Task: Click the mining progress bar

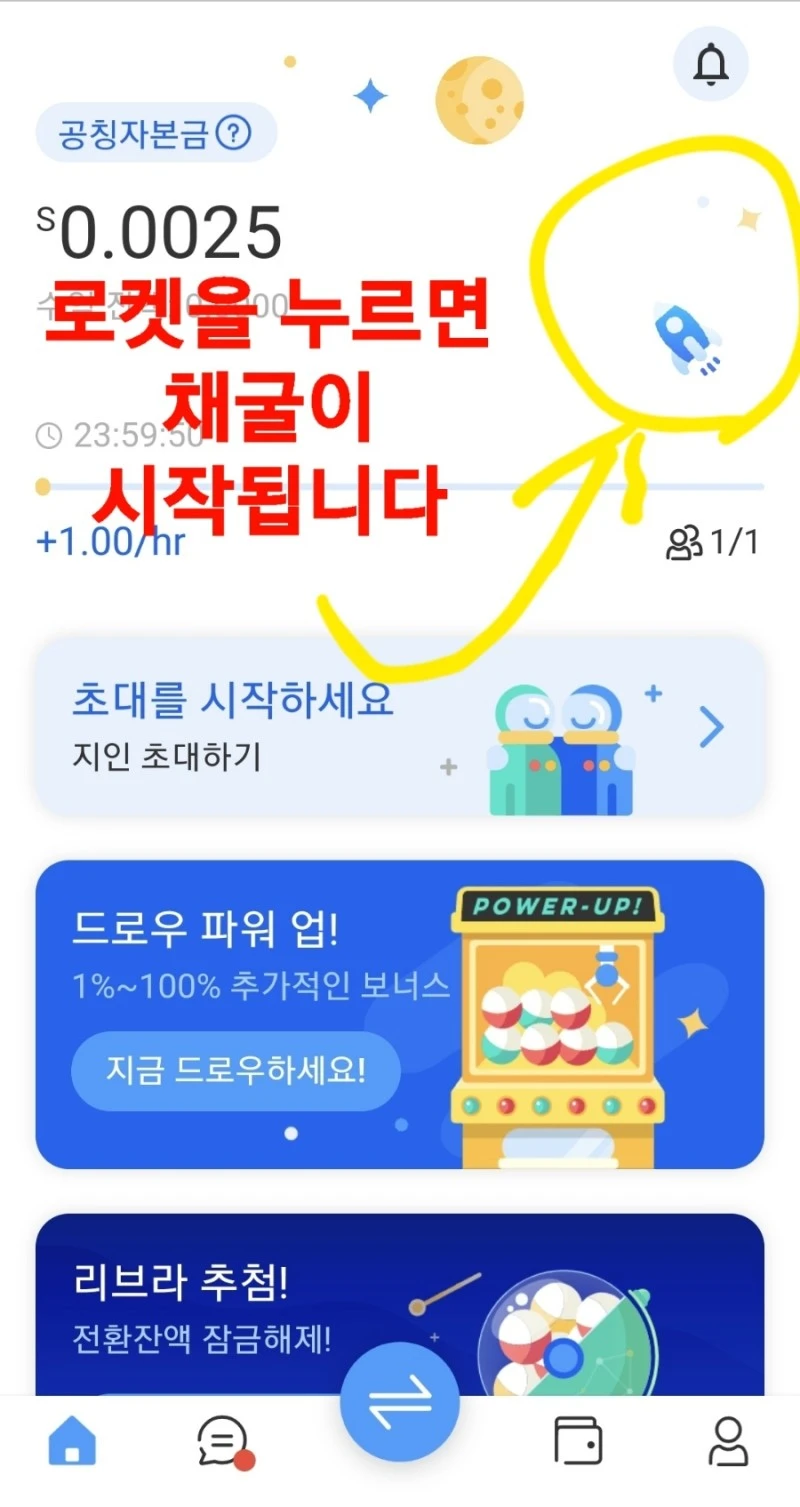Action: [x=400, y=487]
